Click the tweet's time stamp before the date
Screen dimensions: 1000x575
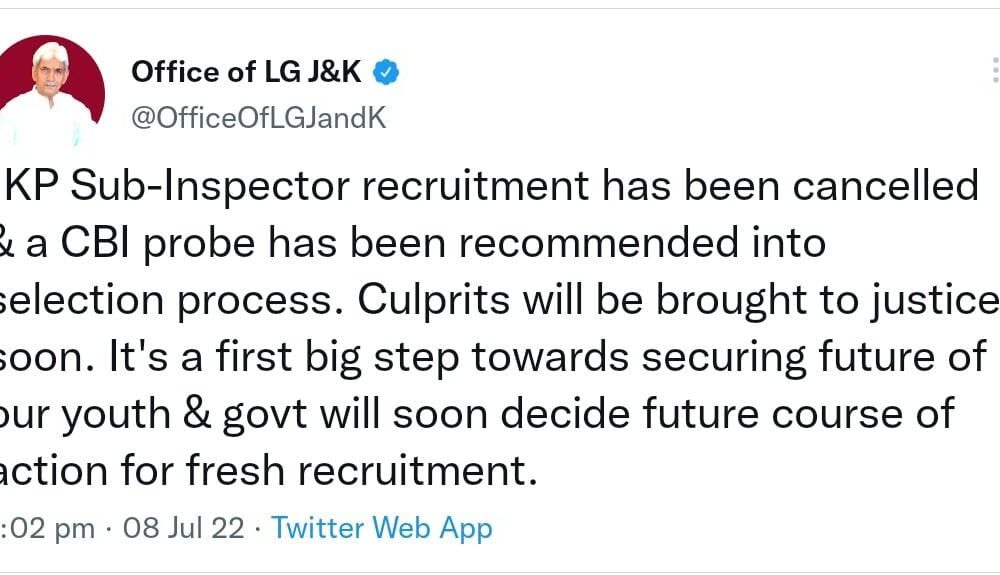point(48,528)
